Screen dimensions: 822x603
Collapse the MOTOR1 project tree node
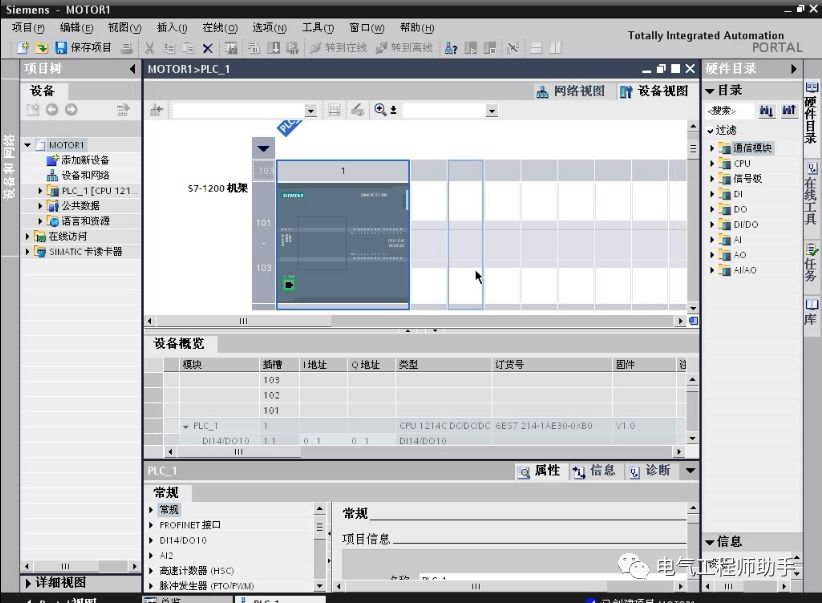(x=27, y=145)
